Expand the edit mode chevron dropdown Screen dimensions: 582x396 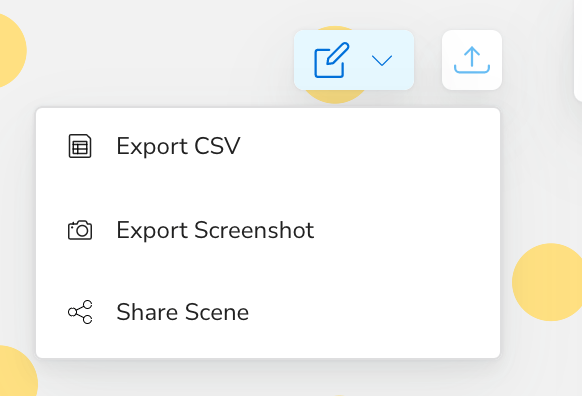pos(382,60)
